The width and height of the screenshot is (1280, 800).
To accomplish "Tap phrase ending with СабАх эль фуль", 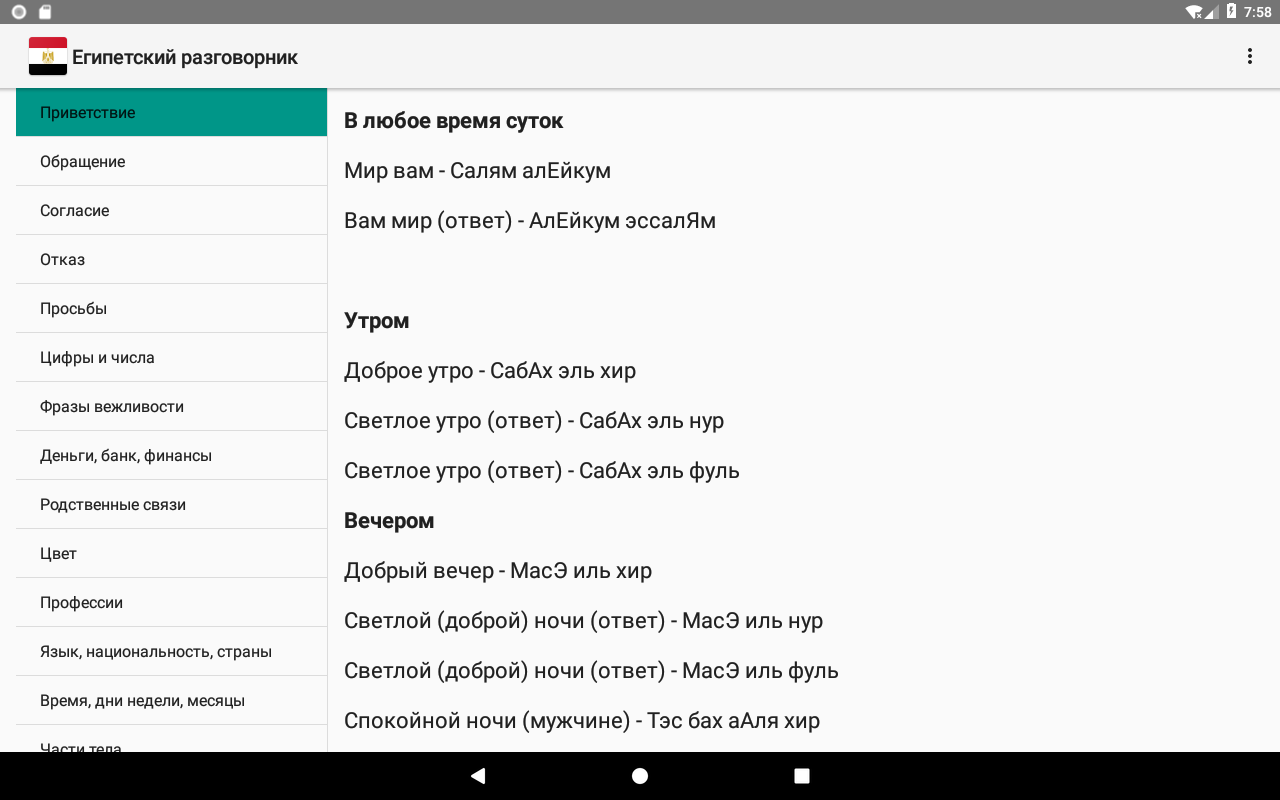I will [542, 471].
